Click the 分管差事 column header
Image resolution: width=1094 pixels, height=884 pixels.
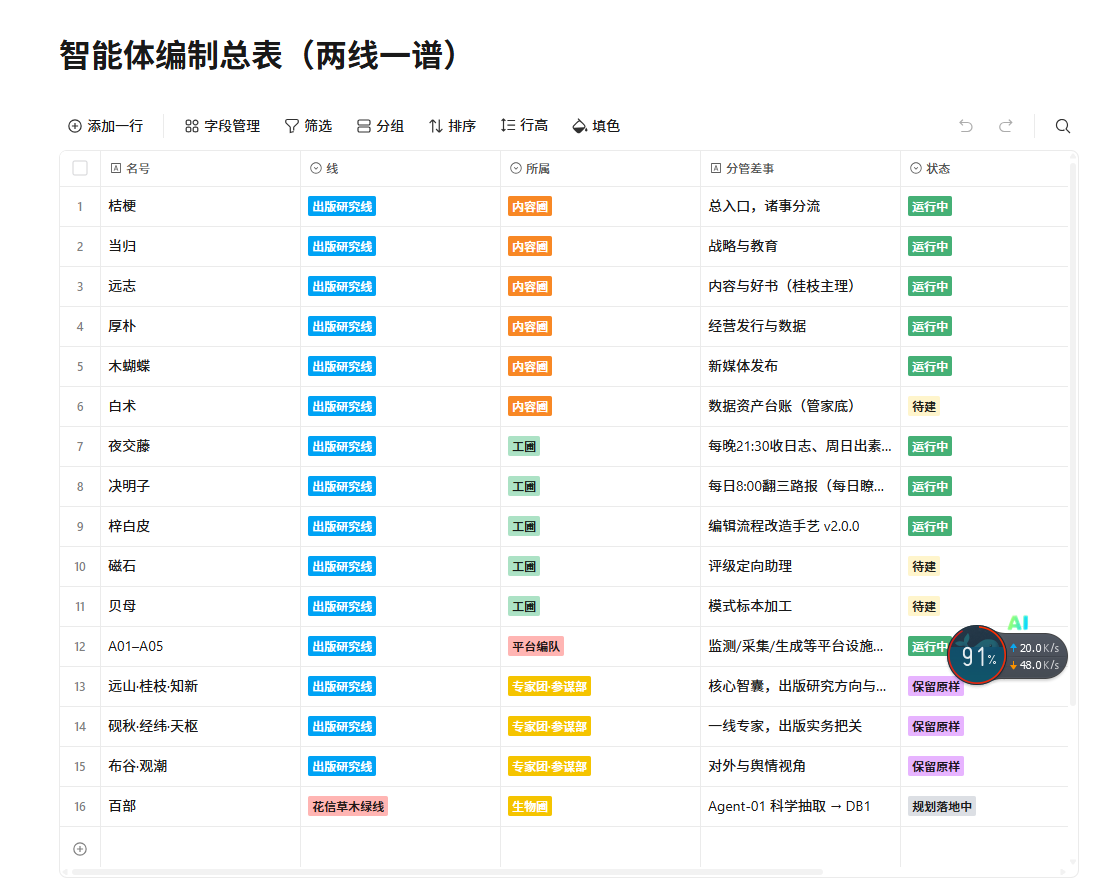point(800,168)
